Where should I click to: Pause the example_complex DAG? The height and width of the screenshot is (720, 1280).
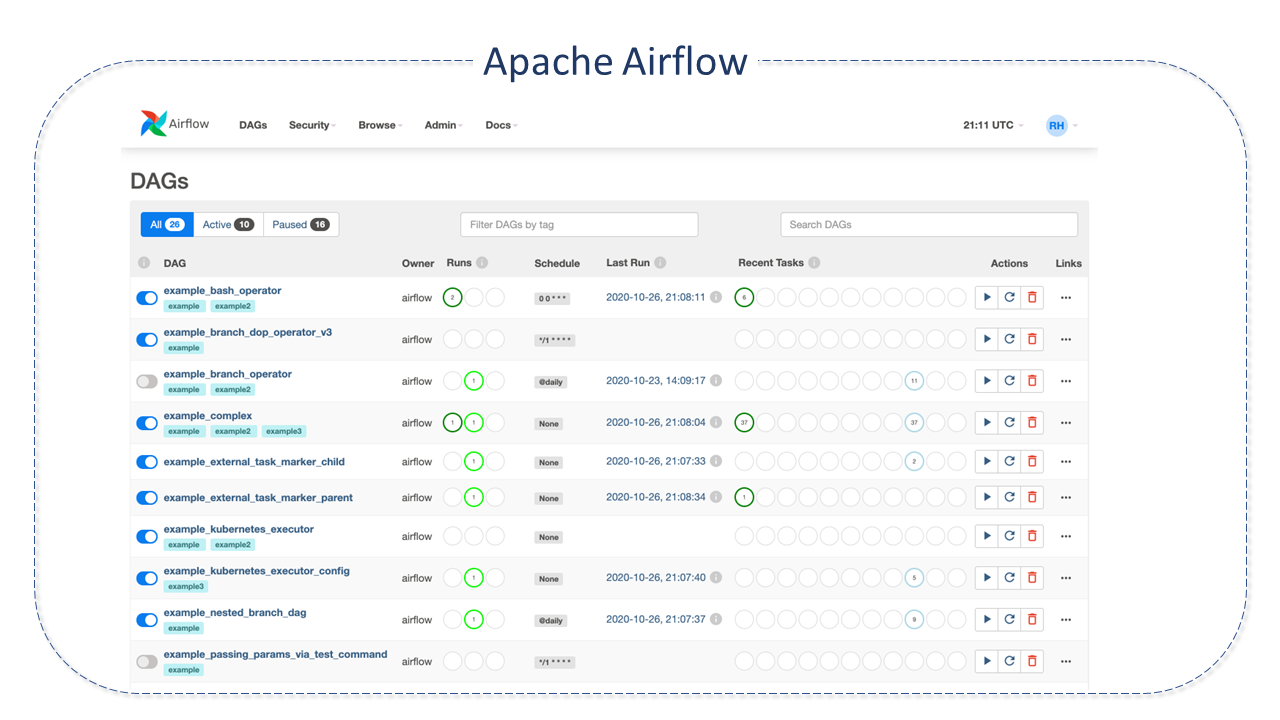[147, 423]
